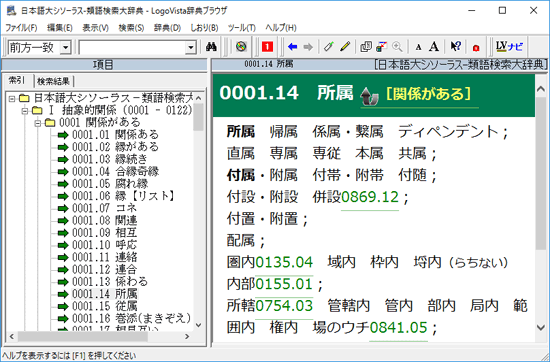Go back with the blue left arrow

coord(292,47)
